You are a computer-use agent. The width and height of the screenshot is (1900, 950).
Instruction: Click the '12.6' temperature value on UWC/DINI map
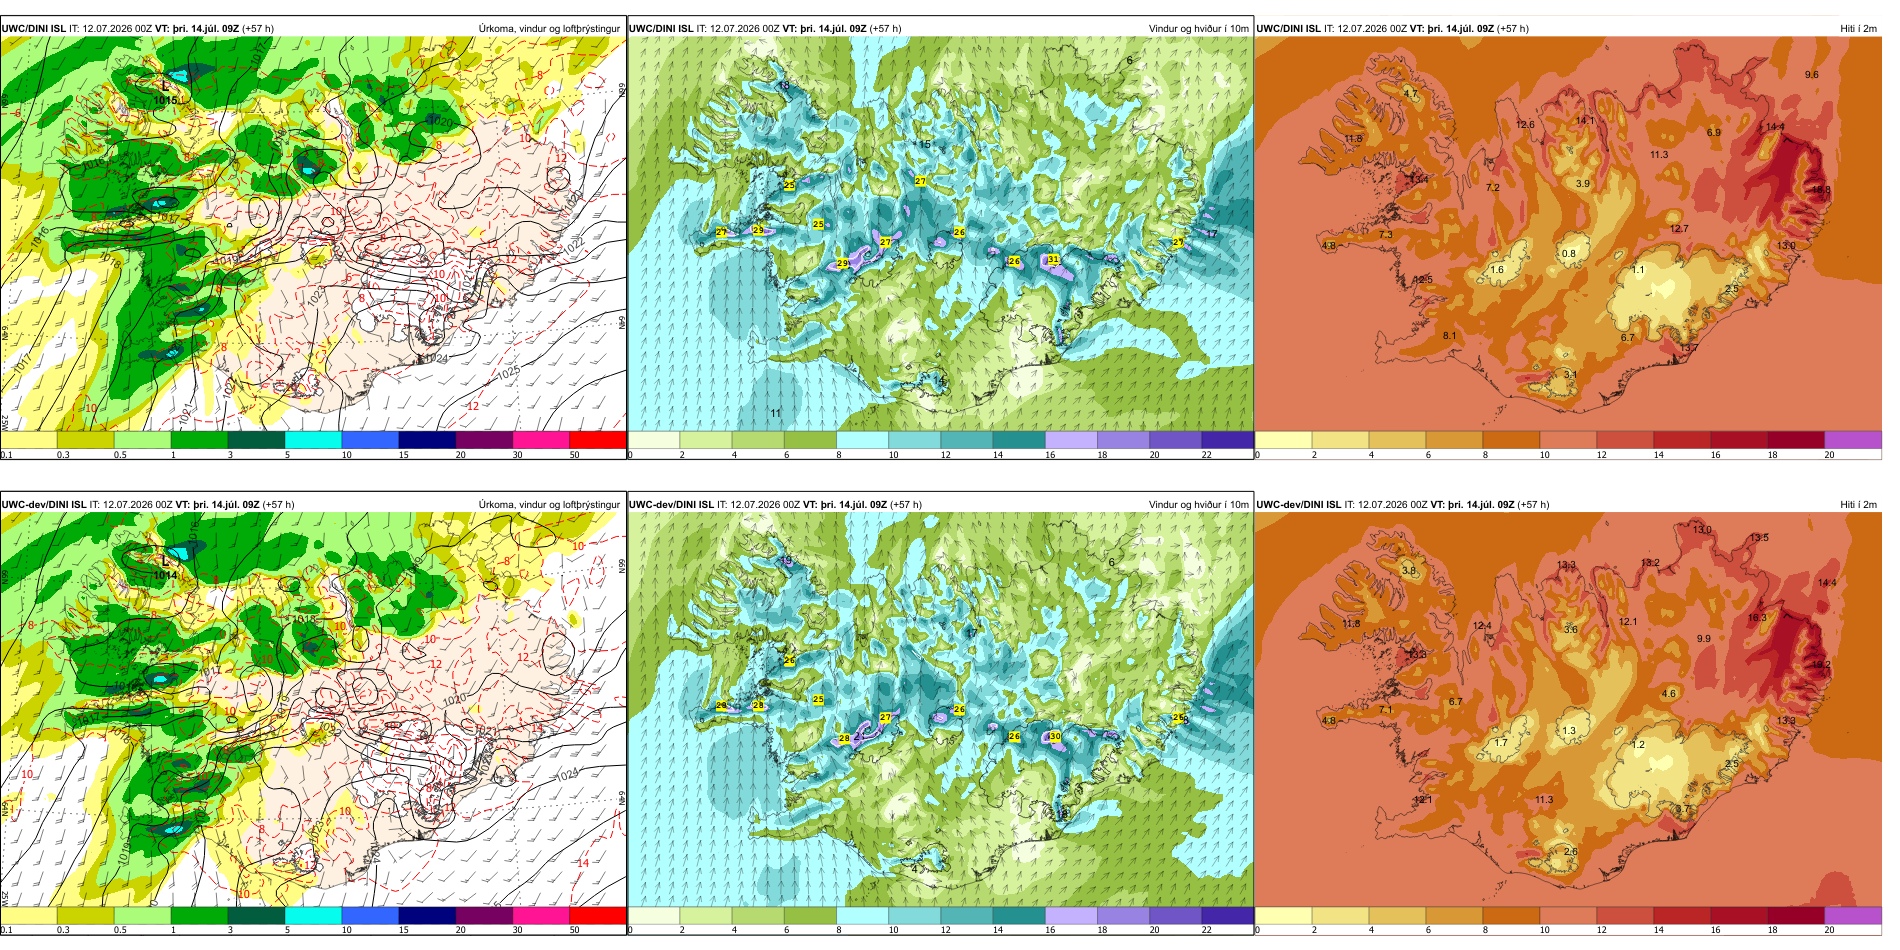point(1525,125)
